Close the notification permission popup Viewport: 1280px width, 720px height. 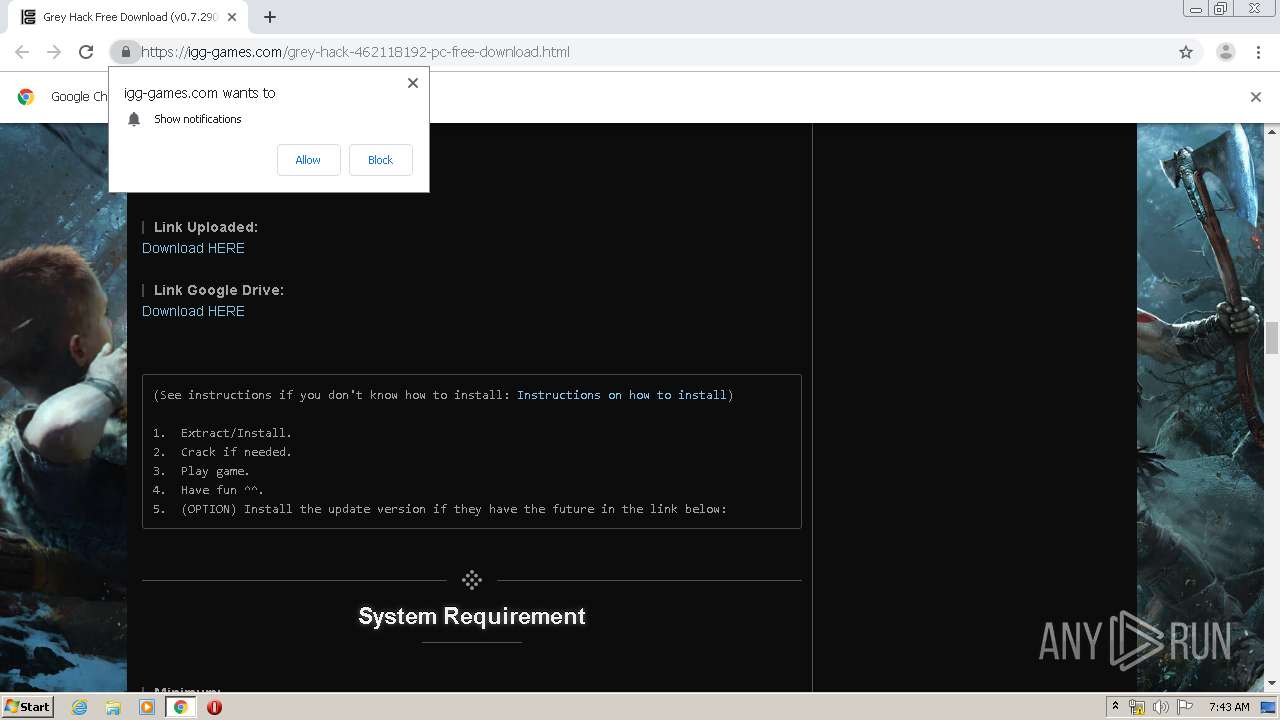412,83
